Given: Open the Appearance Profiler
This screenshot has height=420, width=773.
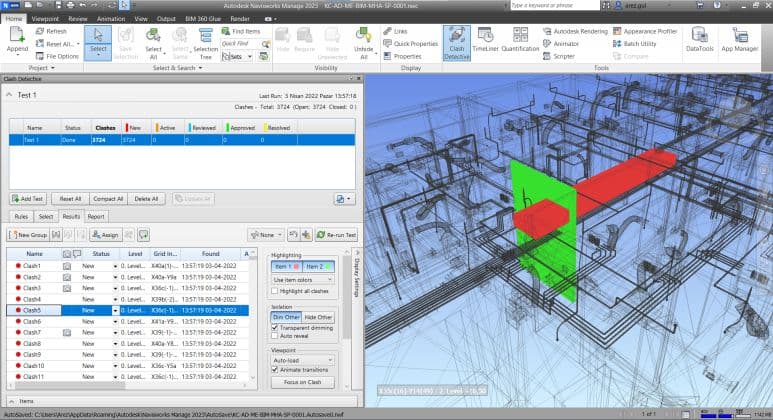Looking at the screenshot, I should 645,31.
